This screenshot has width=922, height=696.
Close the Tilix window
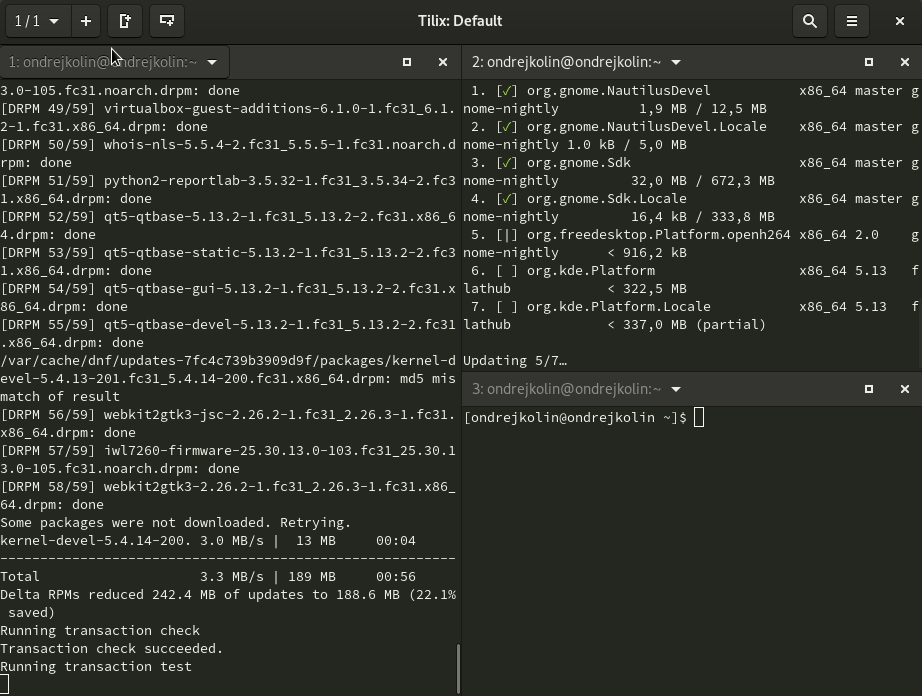tap(899, 21)
